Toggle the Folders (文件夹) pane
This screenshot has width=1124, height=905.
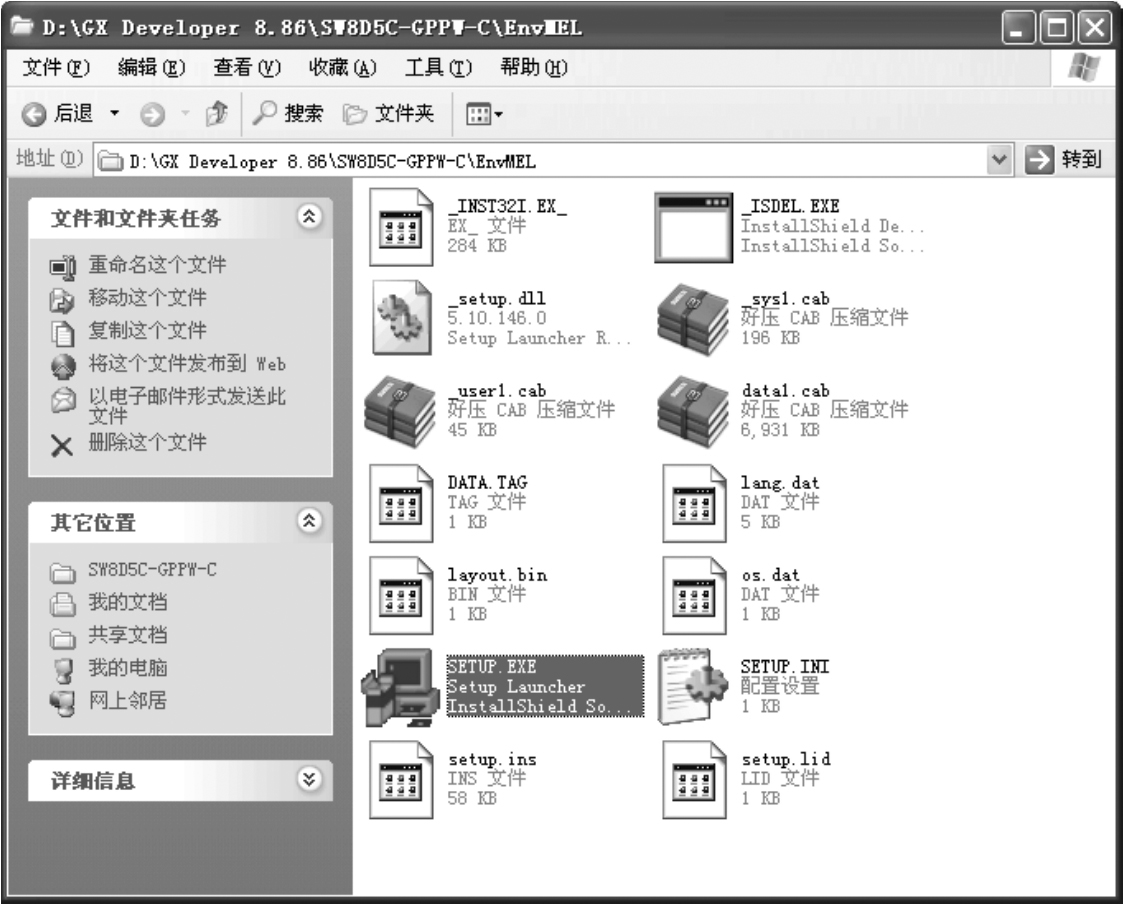[389, 113]
